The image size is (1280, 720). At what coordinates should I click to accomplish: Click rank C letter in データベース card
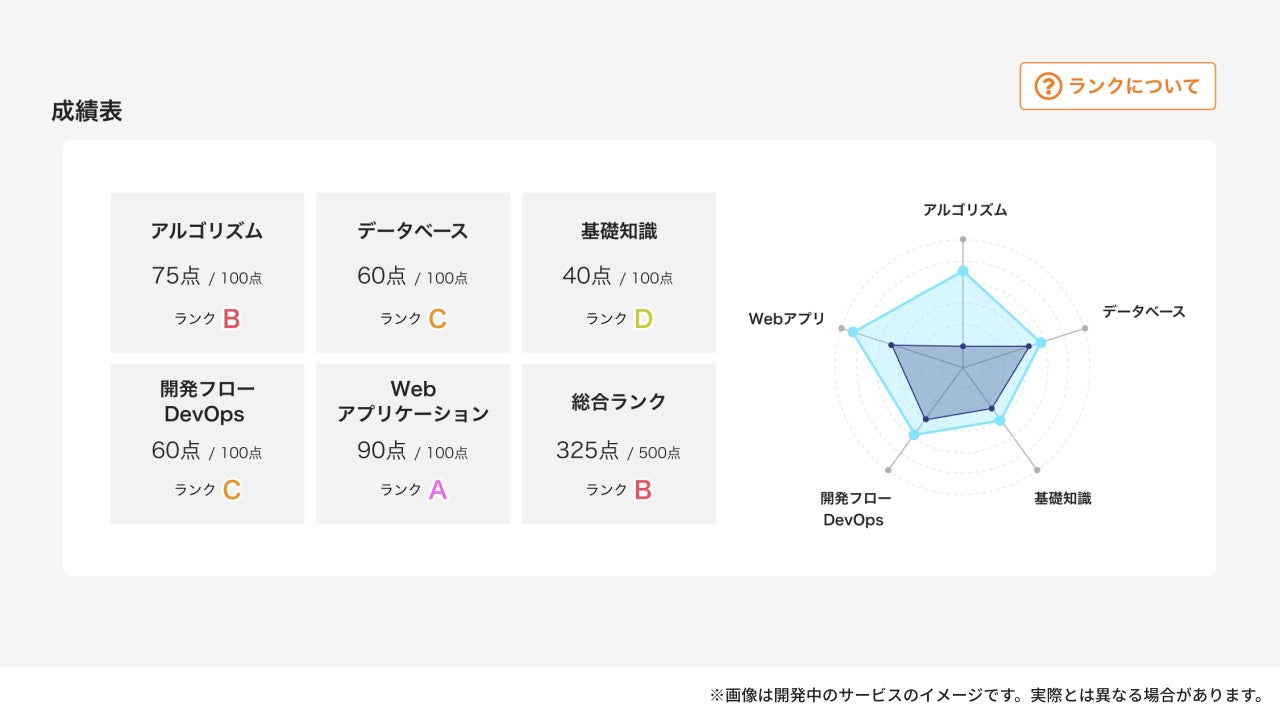[x=437, y=319]
